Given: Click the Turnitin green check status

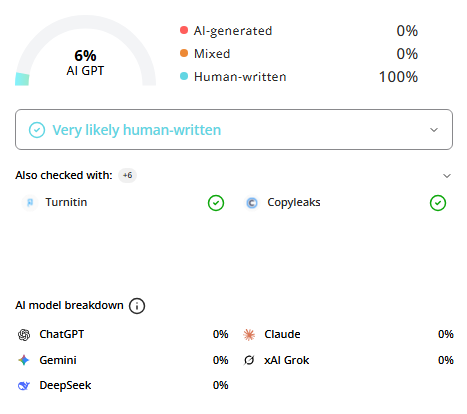Looking at the screenshot, I should tap(216, 203).
